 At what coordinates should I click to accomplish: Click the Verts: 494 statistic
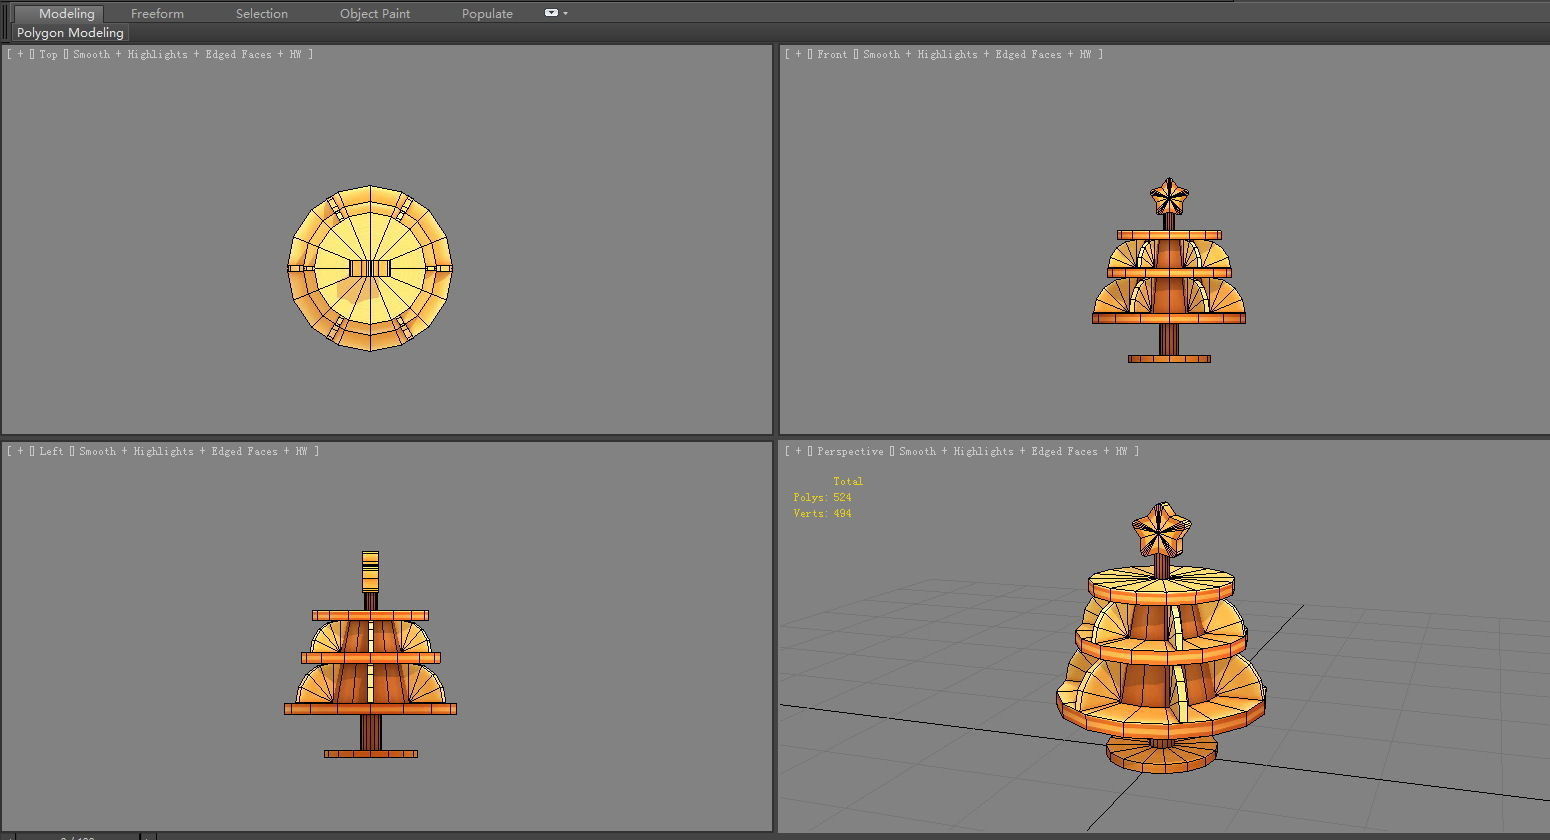(823, 513)
